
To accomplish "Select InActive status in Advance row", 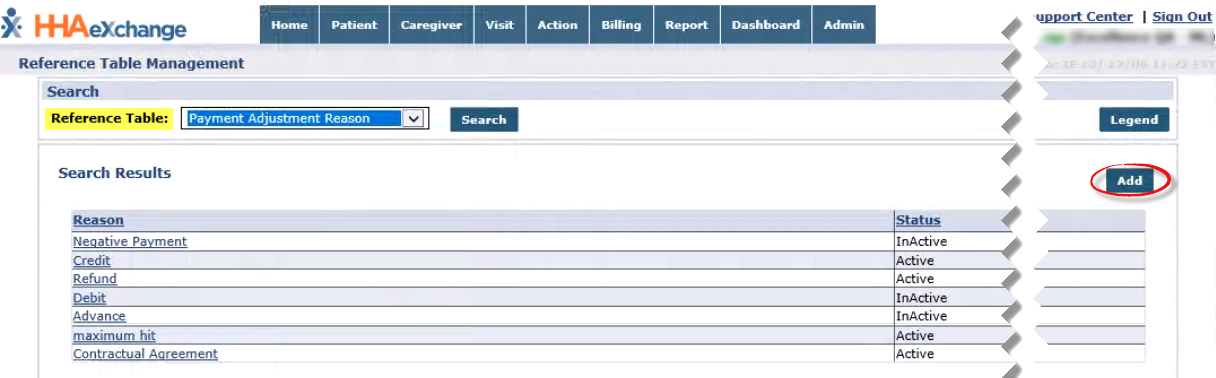I will pos(921,317).
